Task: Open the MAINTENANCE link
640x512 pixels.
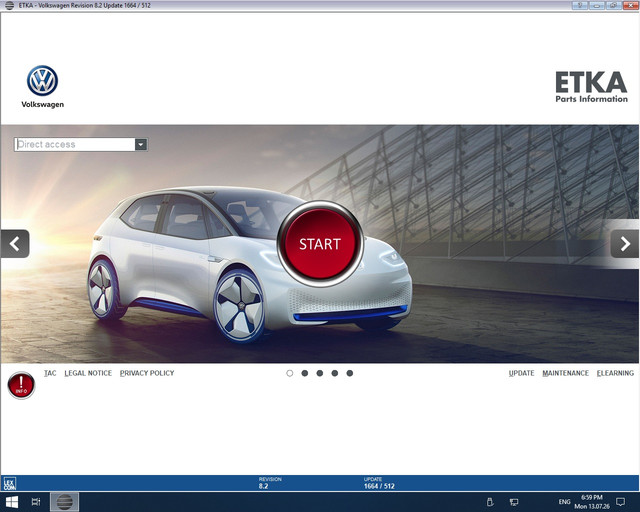Action: pos(565,373)
